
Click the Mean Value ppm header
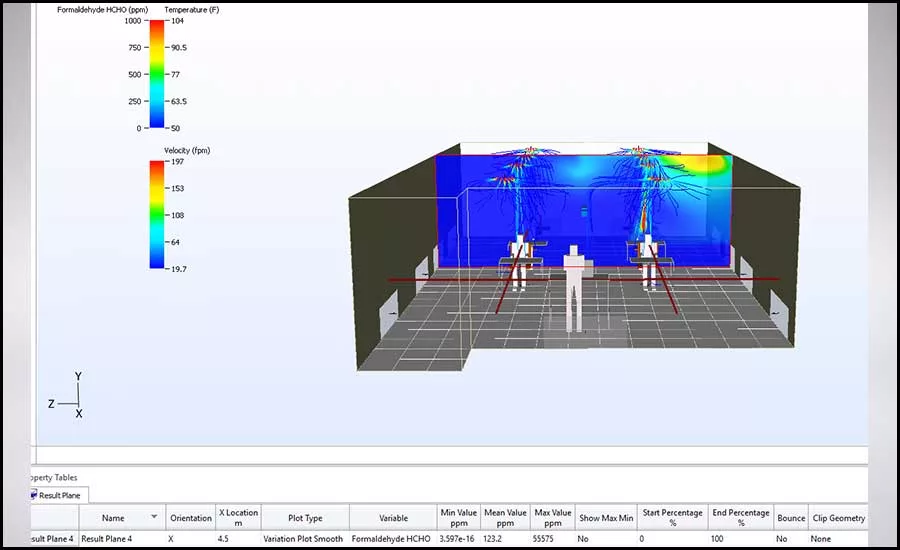pos(505,517)
